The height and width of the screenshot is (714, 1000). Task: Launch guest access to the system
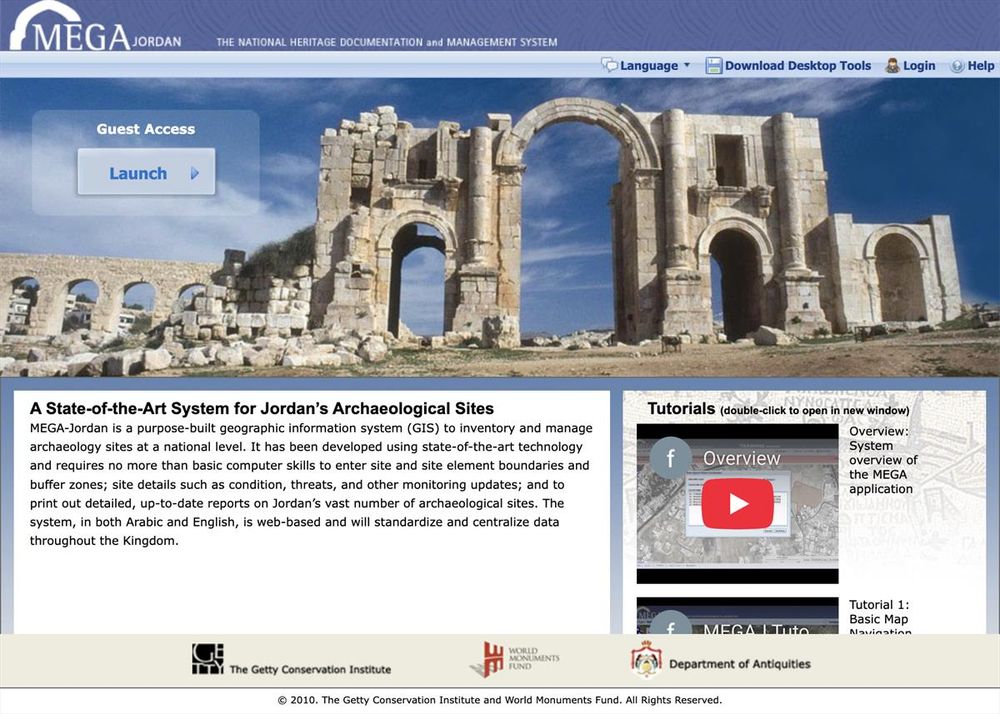pos(146,172)
